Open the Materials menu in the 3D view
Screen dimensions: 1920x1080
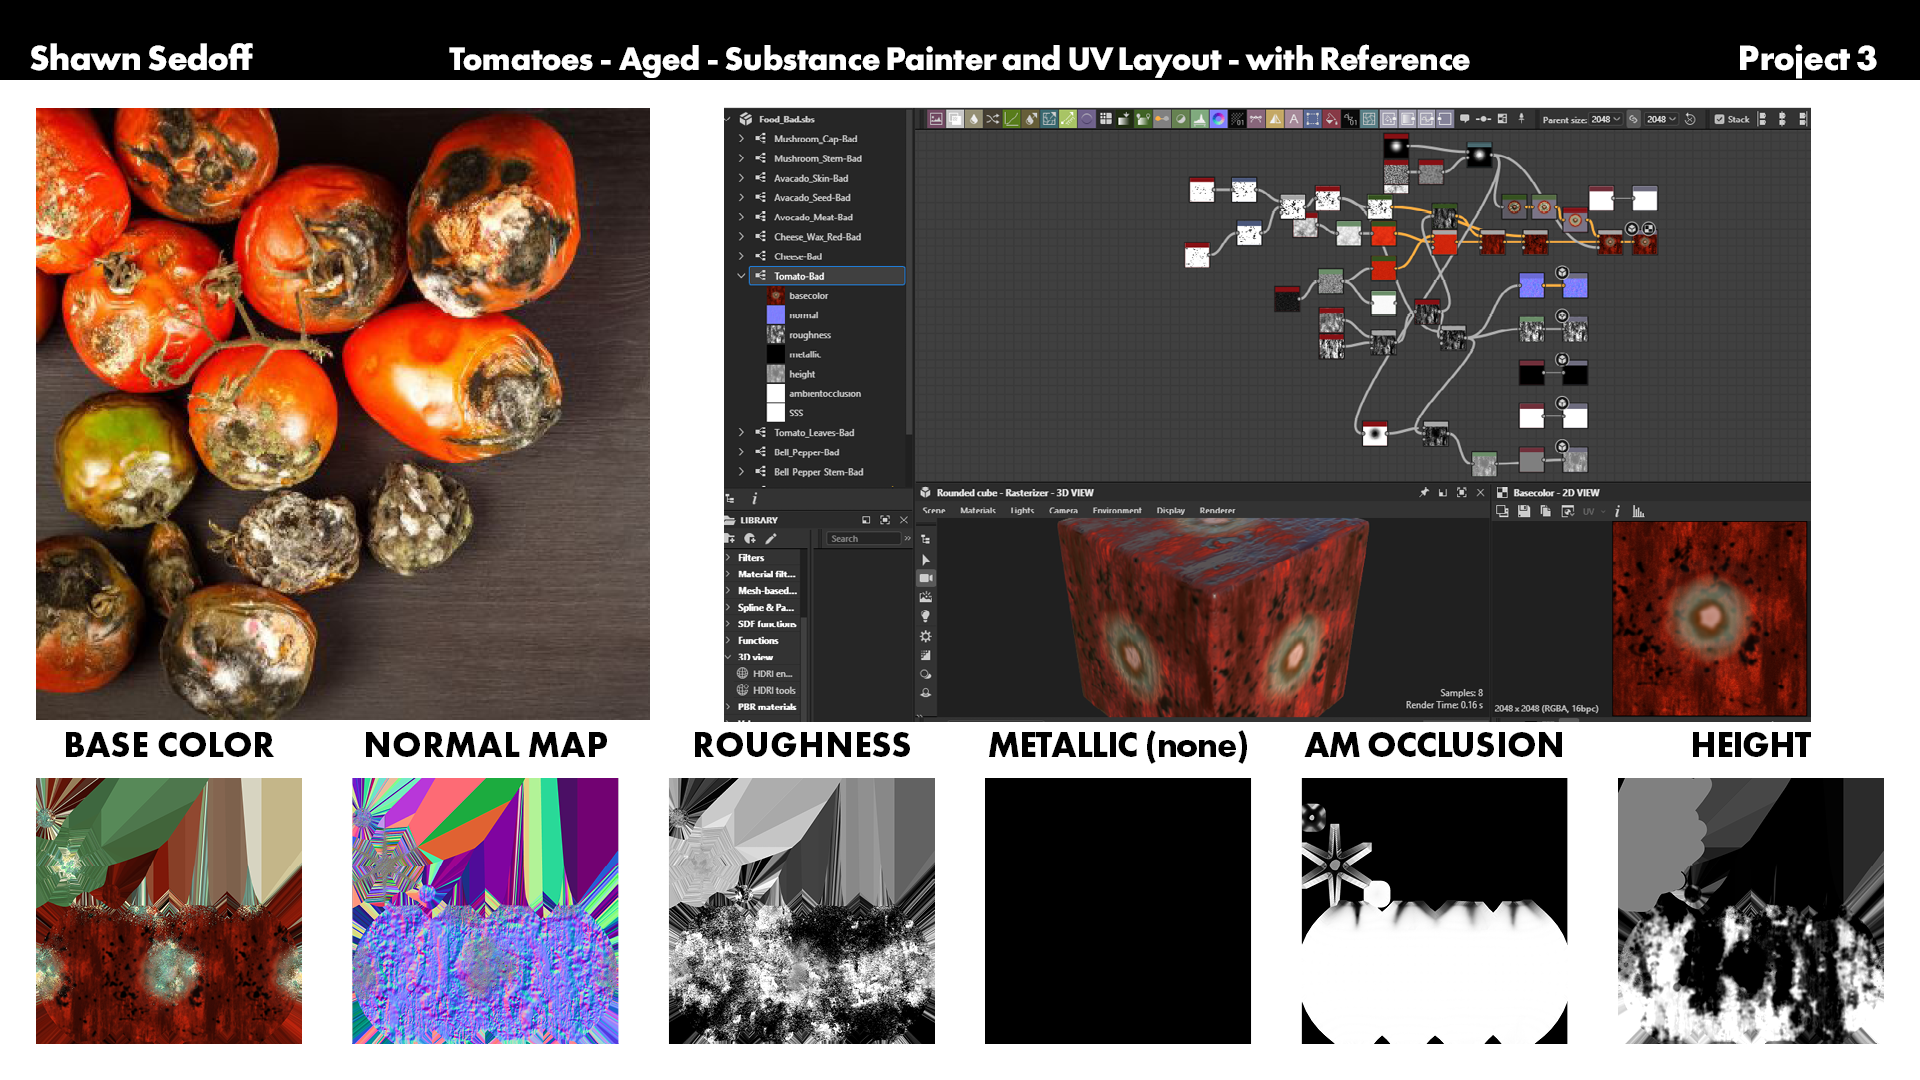tap(978, 511)
